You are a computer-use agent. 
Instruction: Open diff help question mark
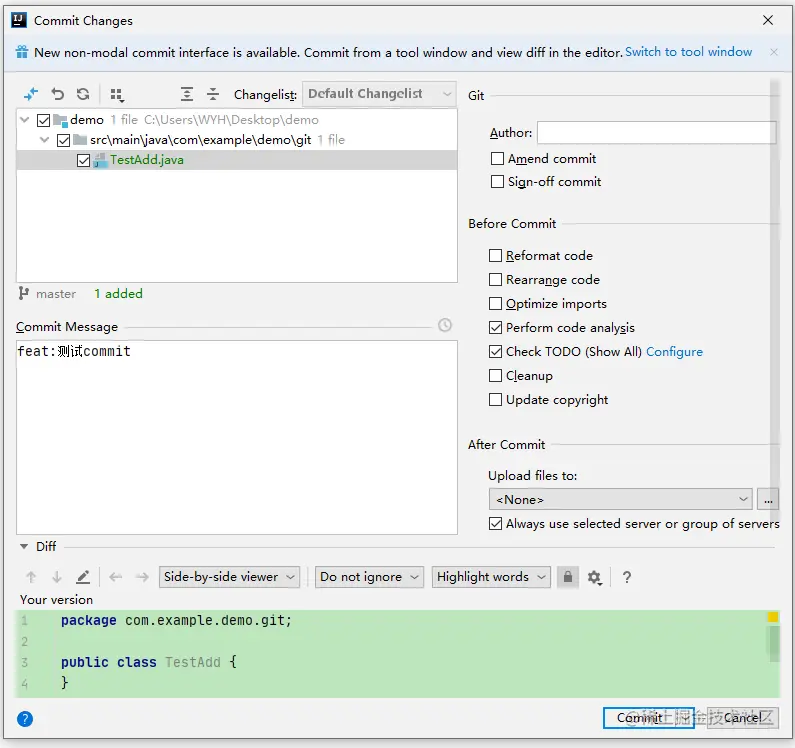click(627, 577)
